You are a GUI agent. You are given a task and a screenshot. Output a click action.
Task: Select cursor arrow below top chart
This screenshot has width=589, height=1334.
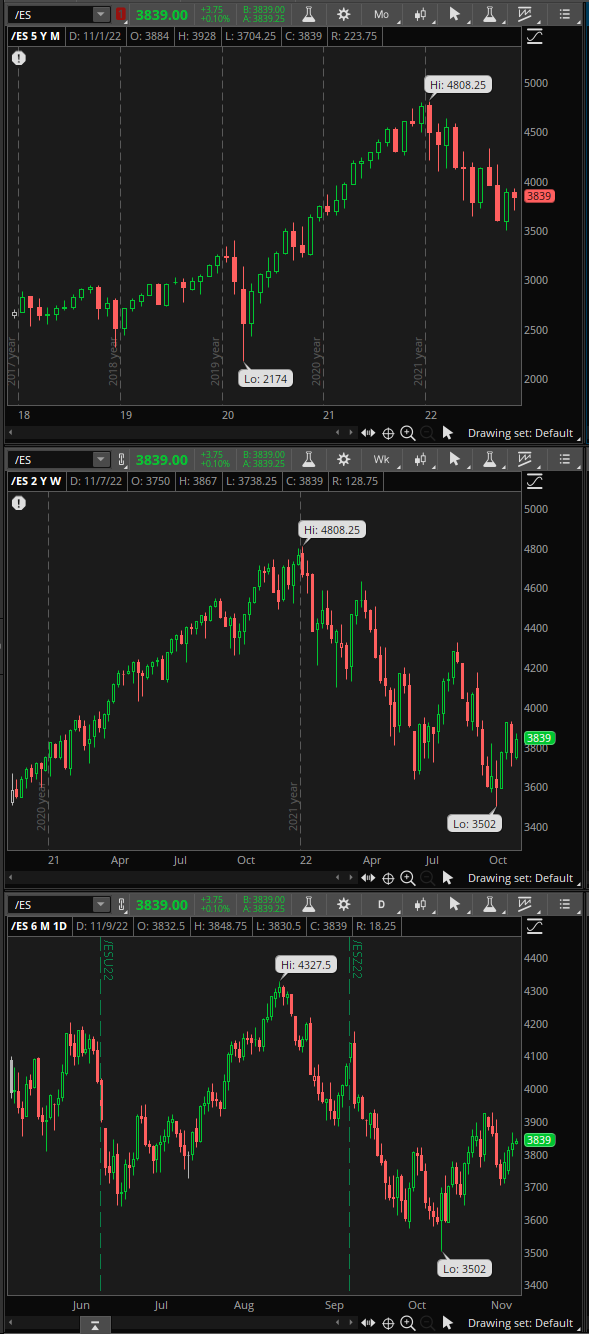pyautogui.click(x=447, y=433)
